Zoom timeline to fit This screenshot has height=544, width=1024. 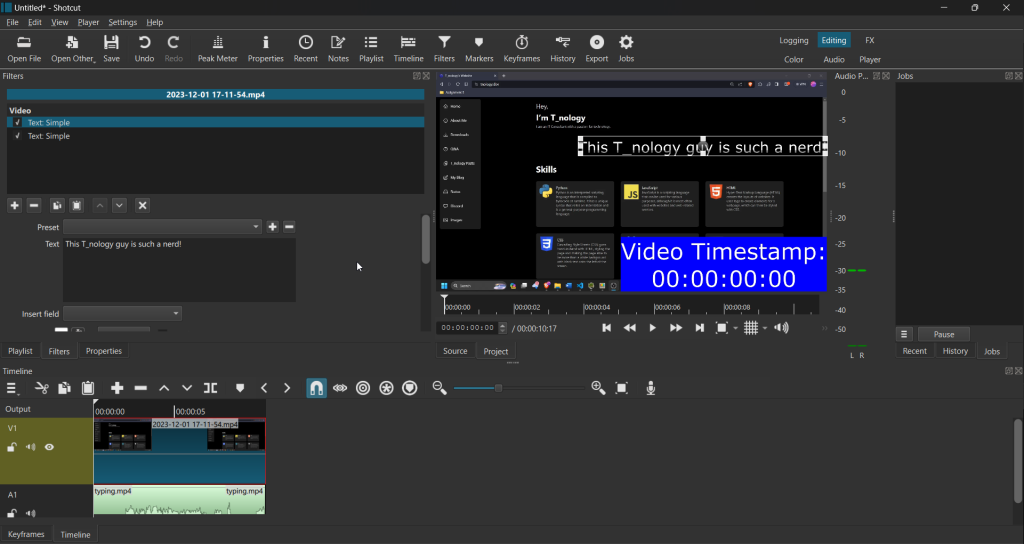click(x=622, y=388)
